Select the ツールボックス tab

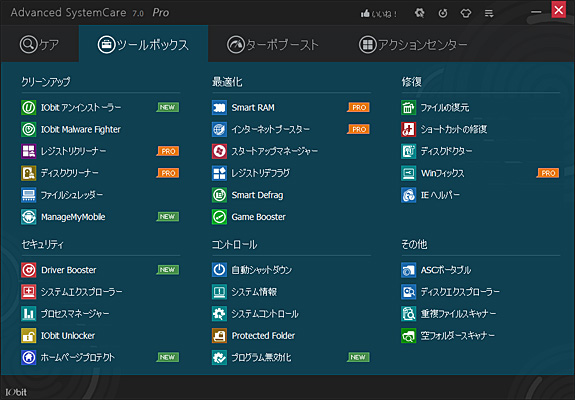click(x=143, y=44)
